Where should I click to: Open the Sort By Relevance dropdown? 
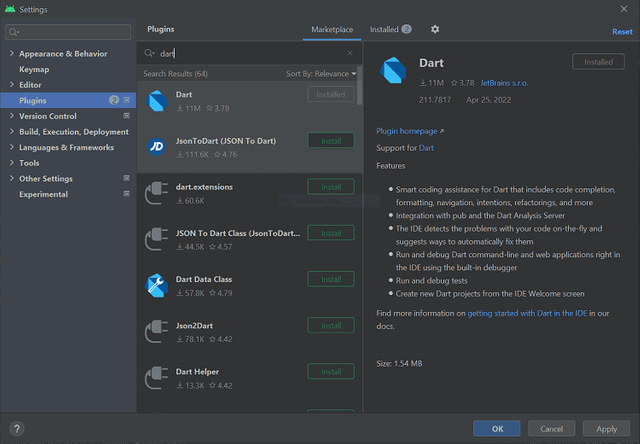point(321,73)
